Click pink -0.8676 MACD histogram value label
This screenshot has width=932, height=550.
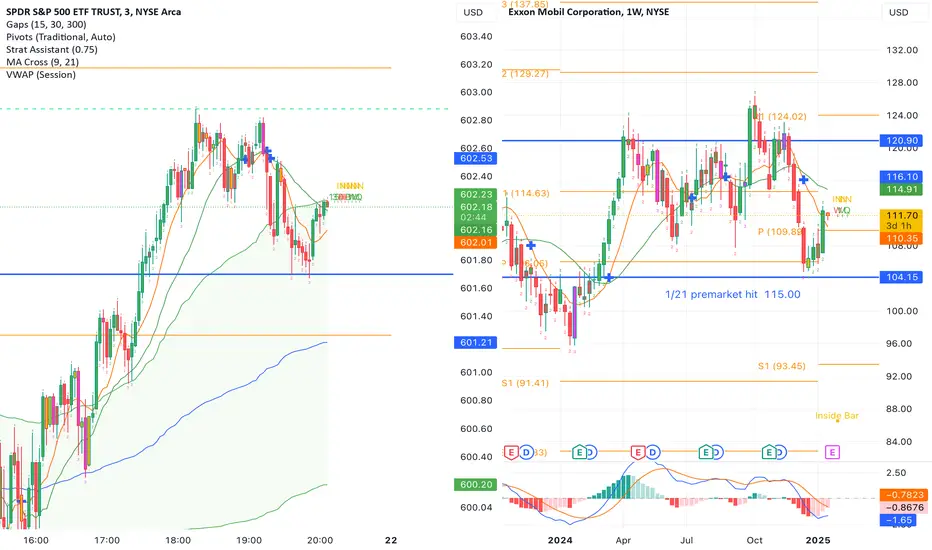(x=902, y=507)
